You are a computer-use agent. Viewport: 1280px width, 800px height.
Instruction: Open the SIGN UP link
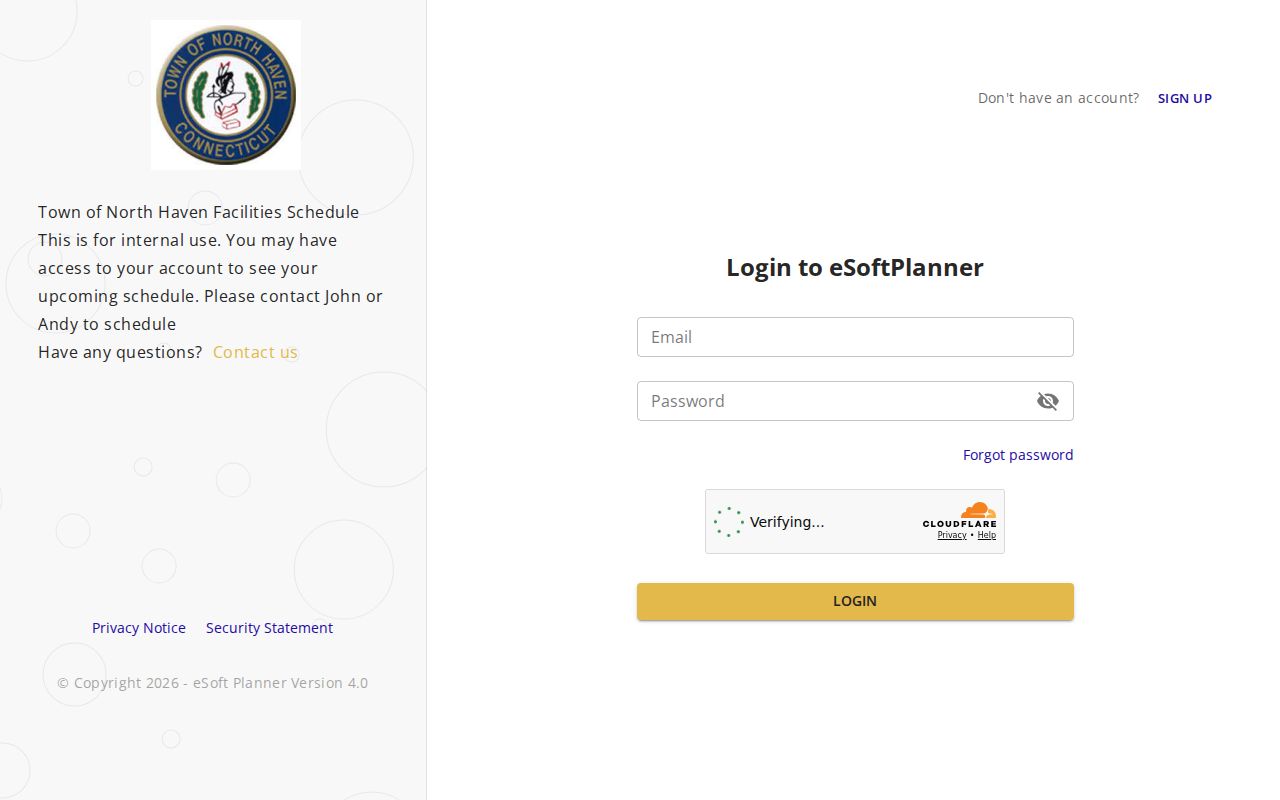[1185, 98]
